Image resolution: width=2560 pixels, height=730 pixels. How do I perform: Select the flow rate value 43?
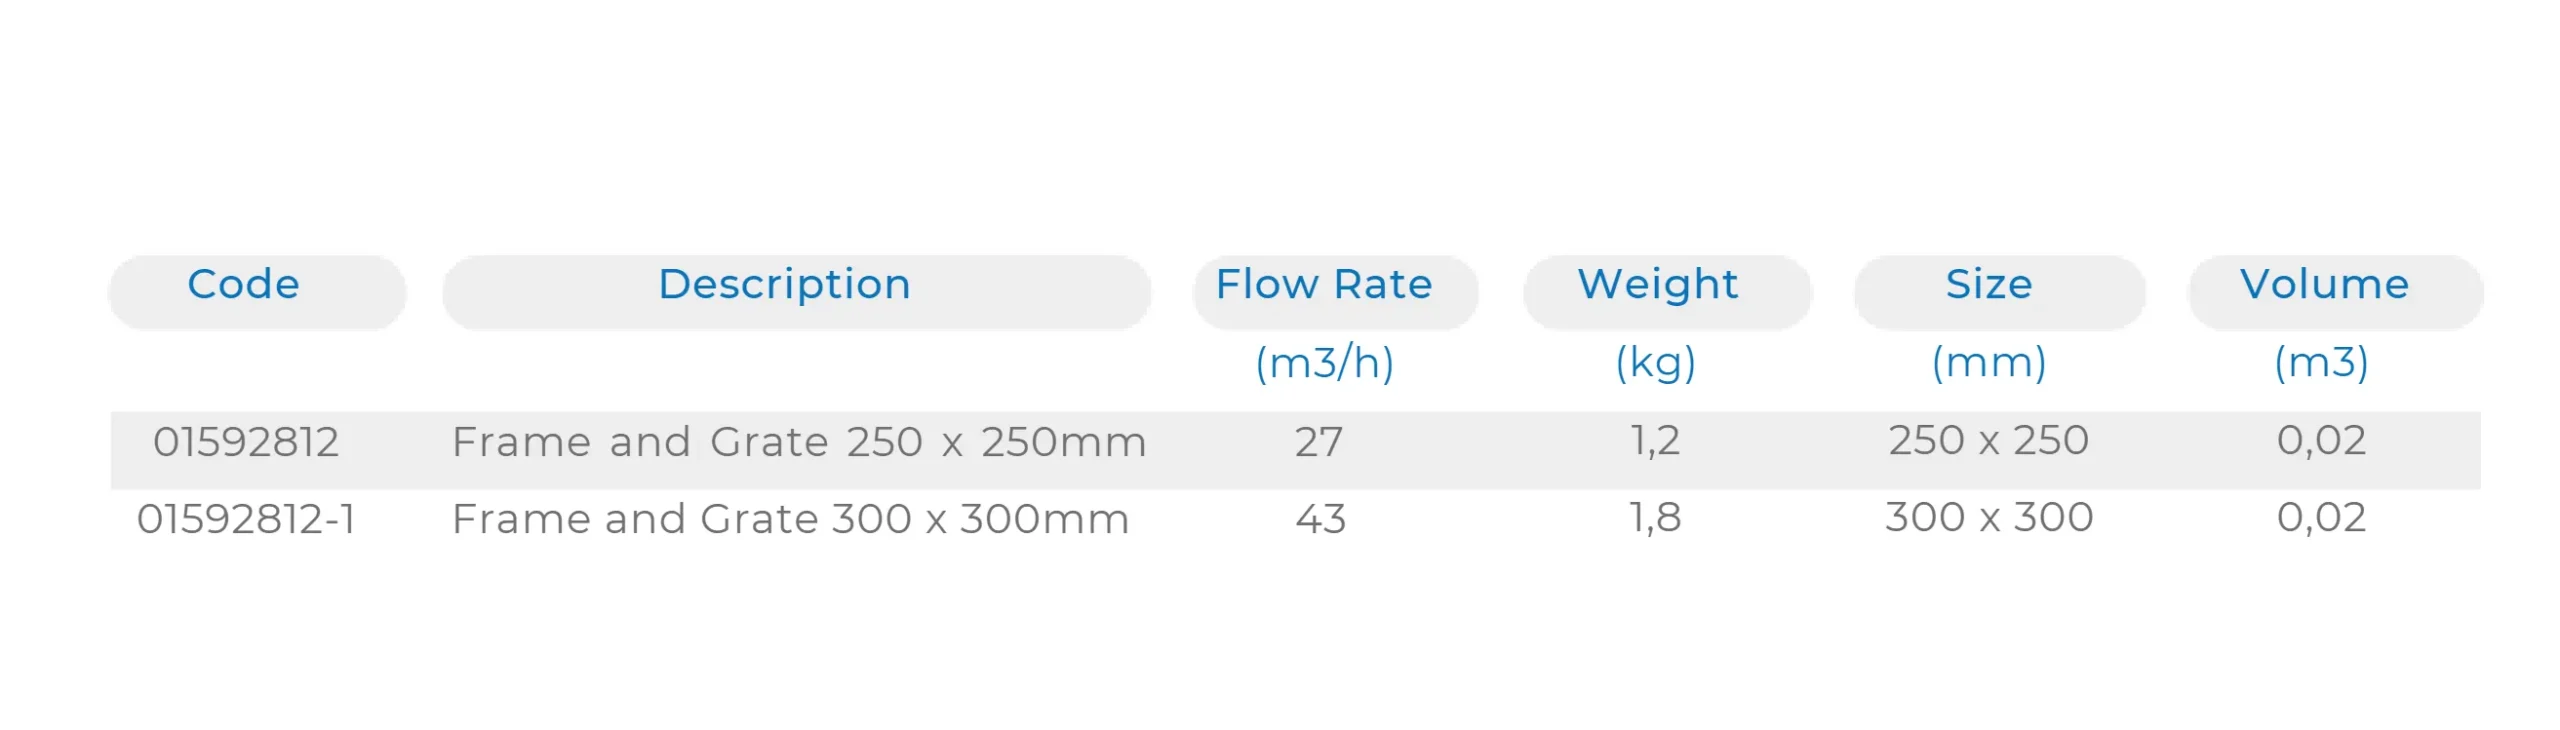[x=1321, y=519]
